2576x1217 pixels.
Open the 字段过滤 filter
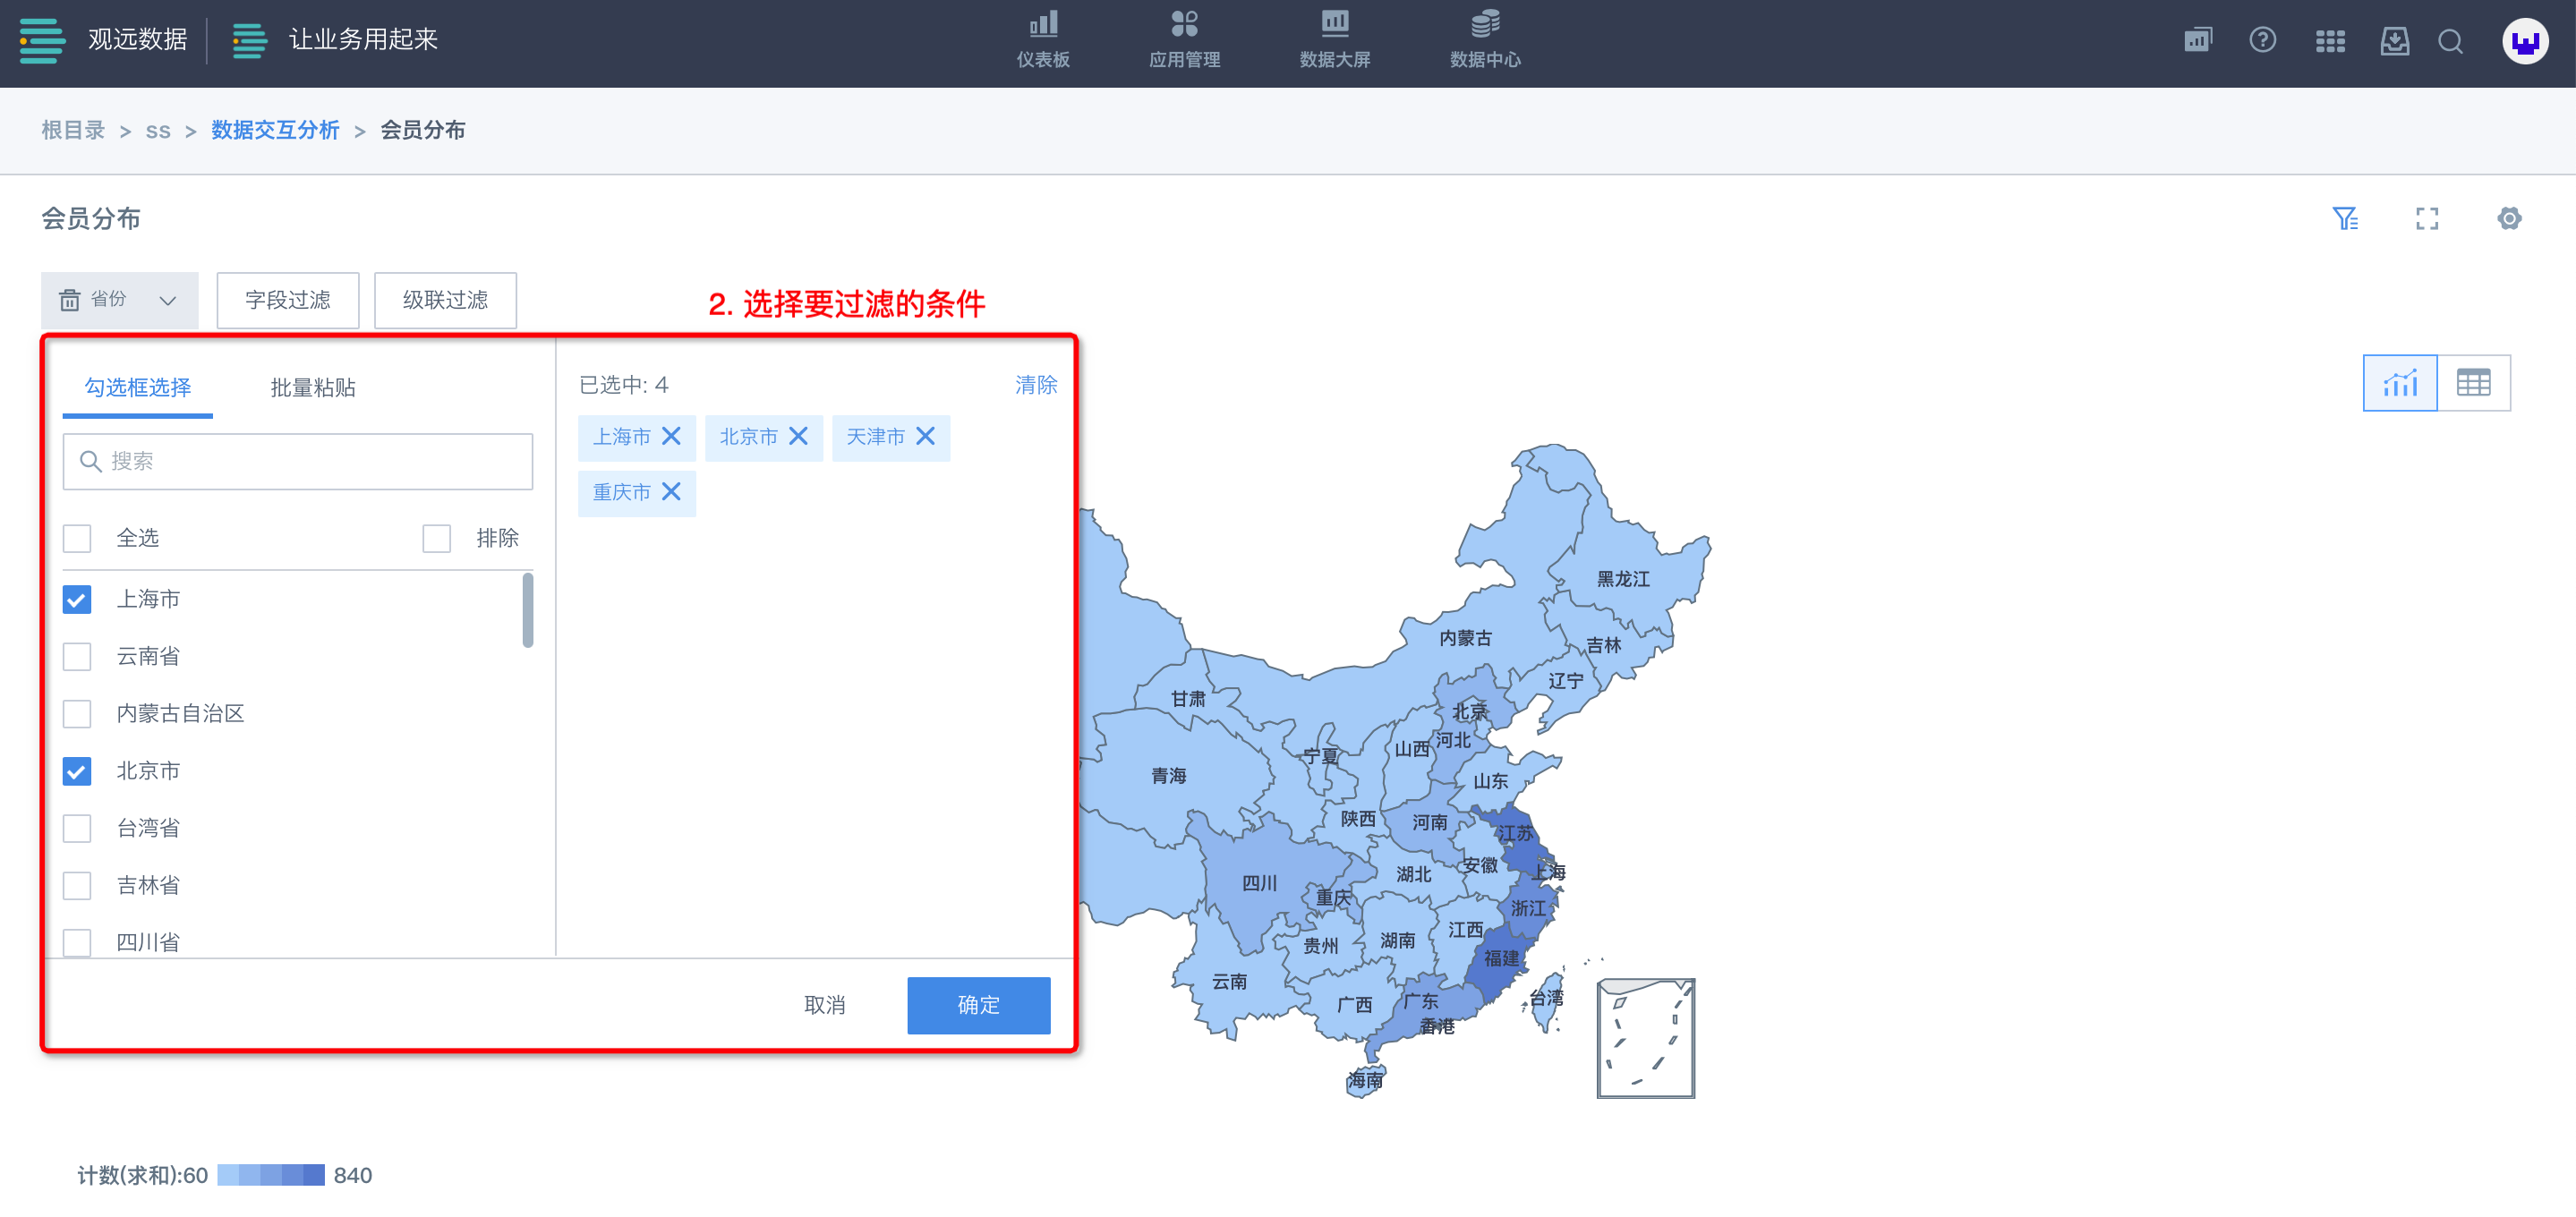(288, 300)
